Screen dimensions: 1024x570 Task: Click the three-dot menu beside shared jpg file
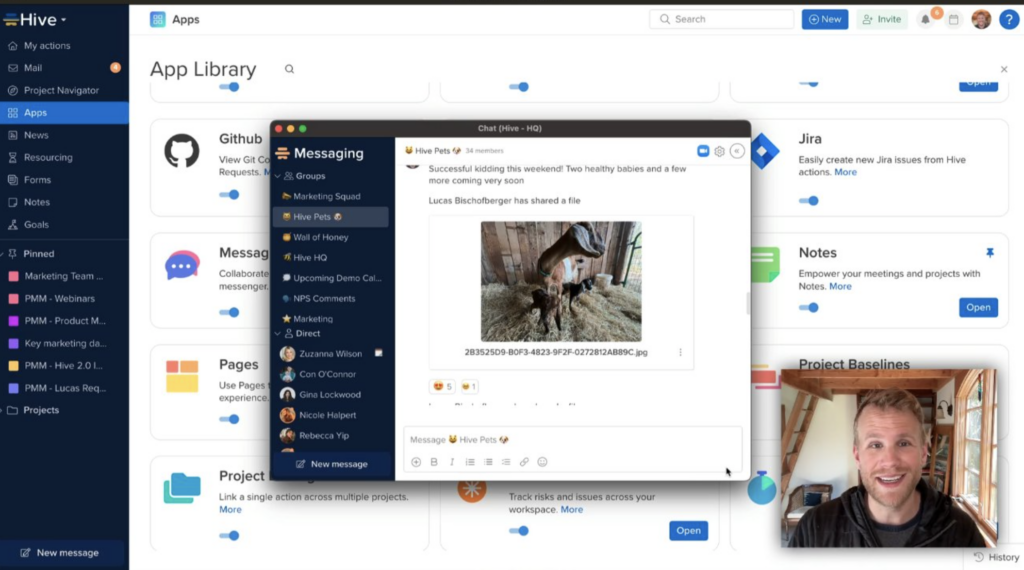[680, 352]
